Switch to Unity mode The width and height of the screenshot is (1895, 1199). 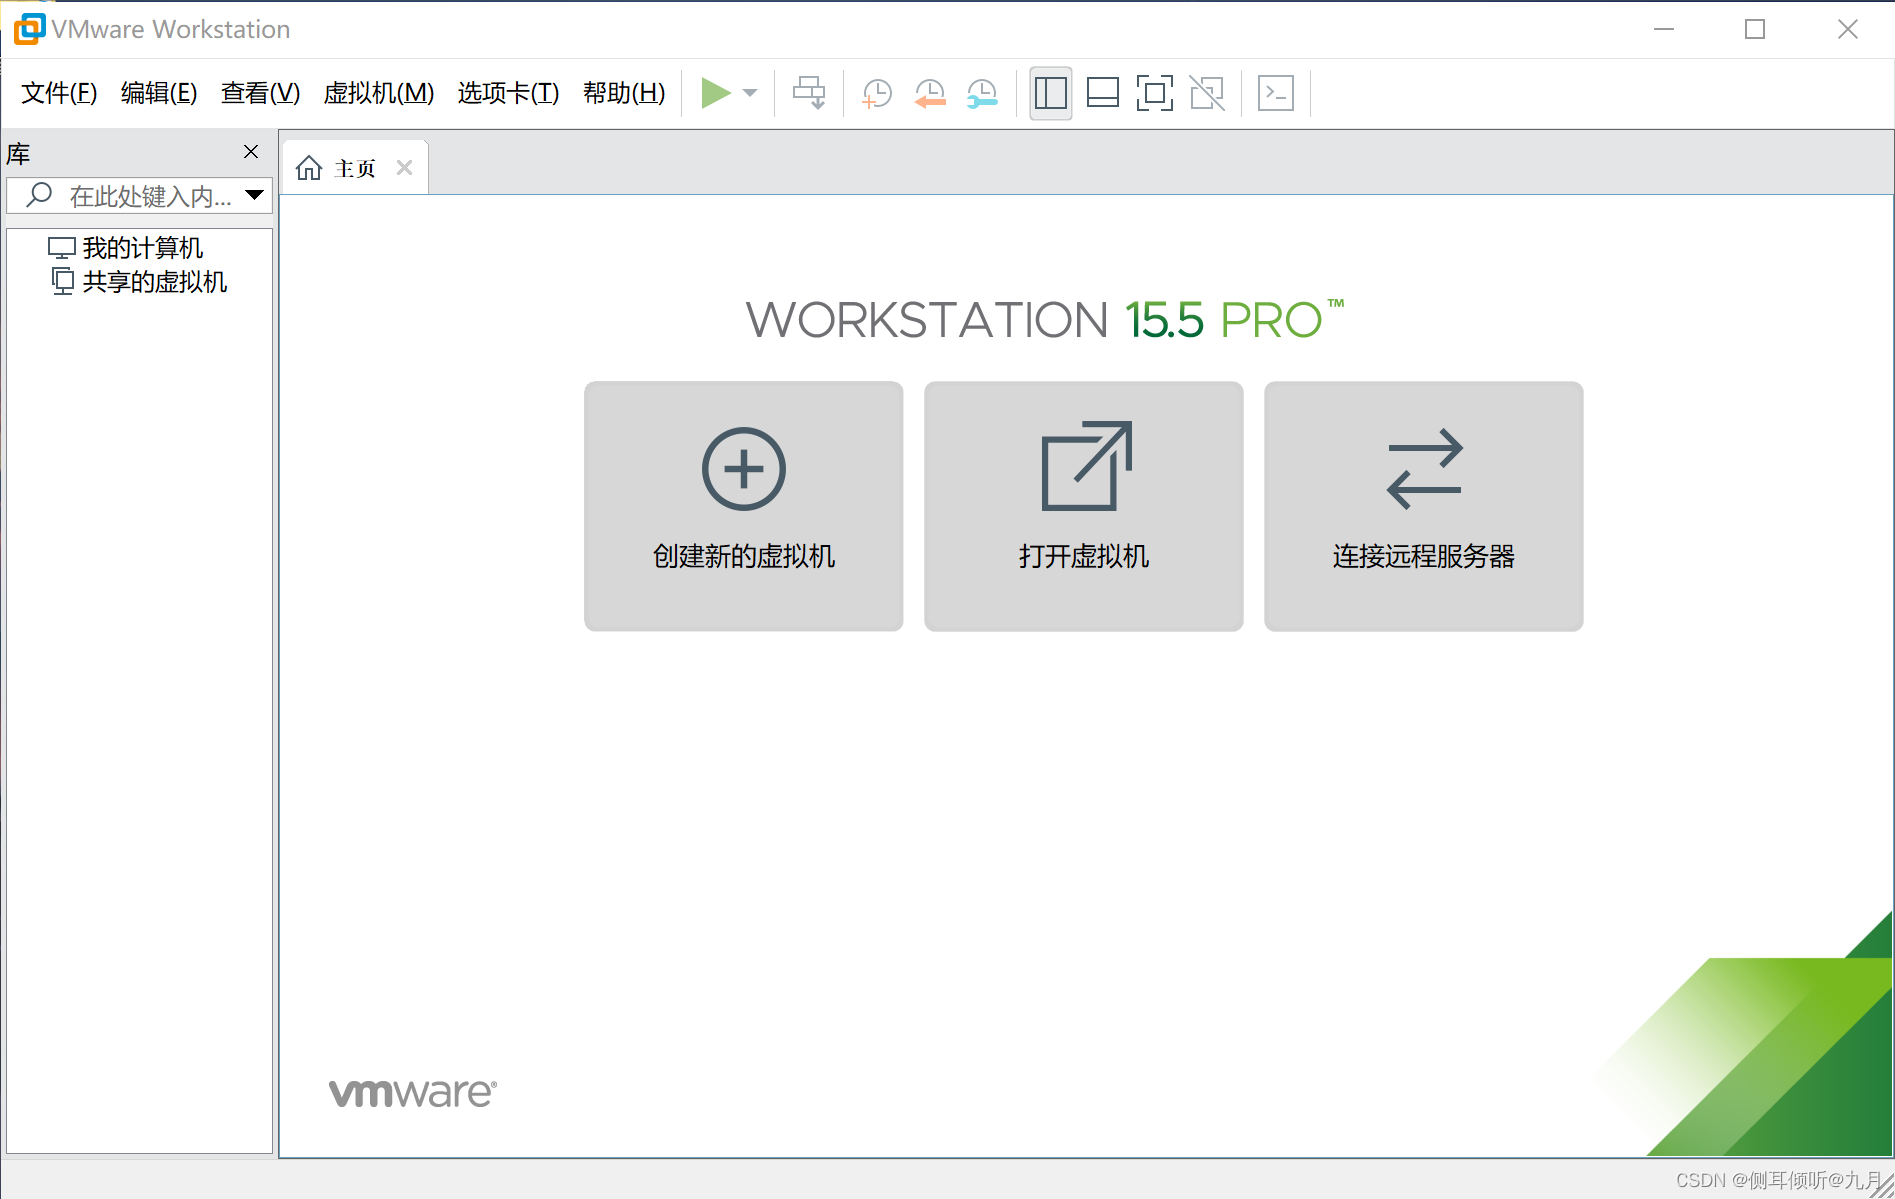tap(1207, 92)
